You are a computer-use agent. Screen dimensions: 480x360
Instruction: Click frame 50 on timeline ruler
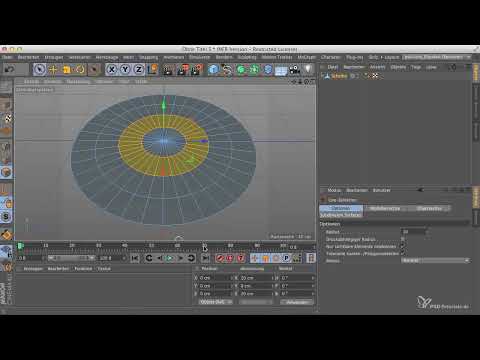(151, 246)
